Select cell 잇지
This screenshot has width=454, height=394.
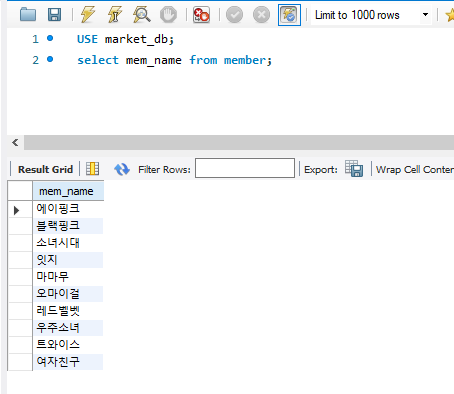68,260
